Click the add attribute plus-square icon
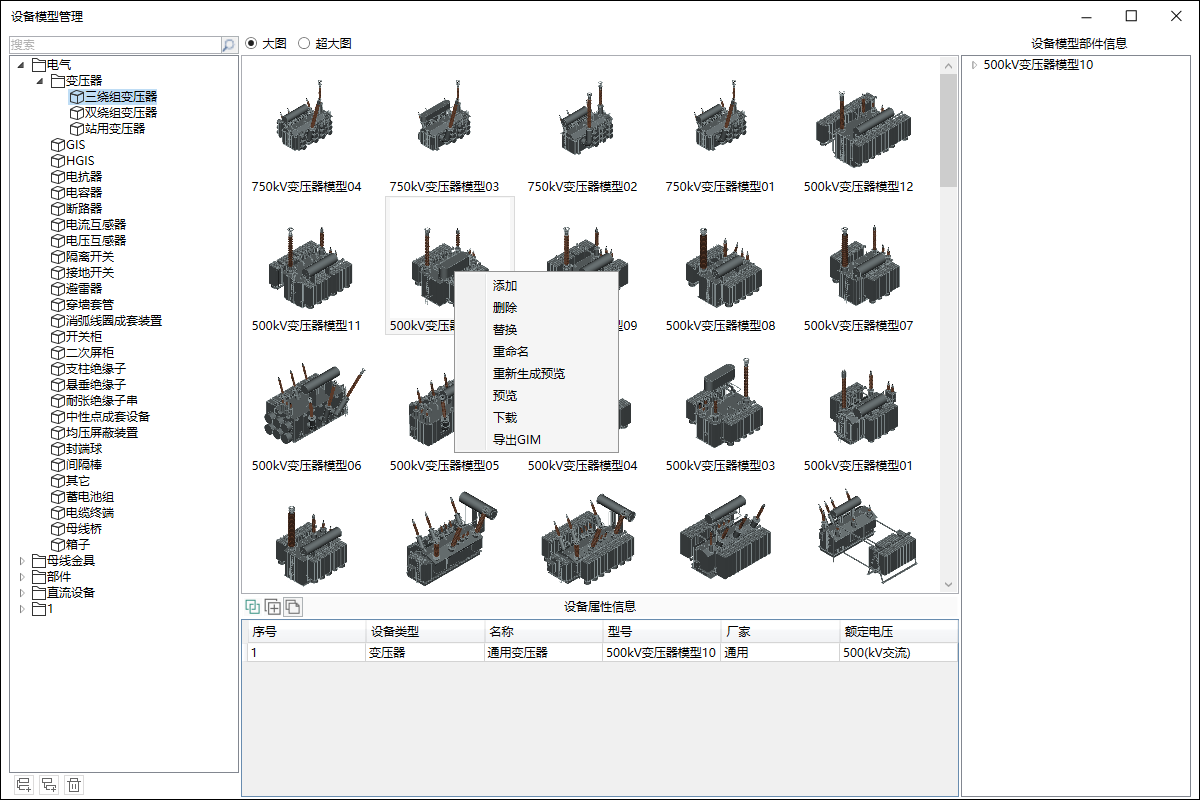This screenshot has width=1200, height=800. [272, 606]
